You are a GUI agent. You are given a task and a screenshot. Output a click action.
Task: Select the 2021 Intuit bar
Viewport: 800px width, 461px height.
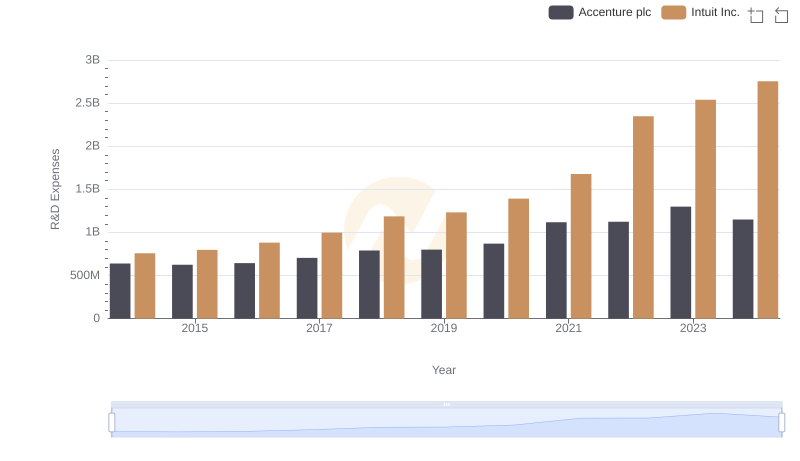581,246
